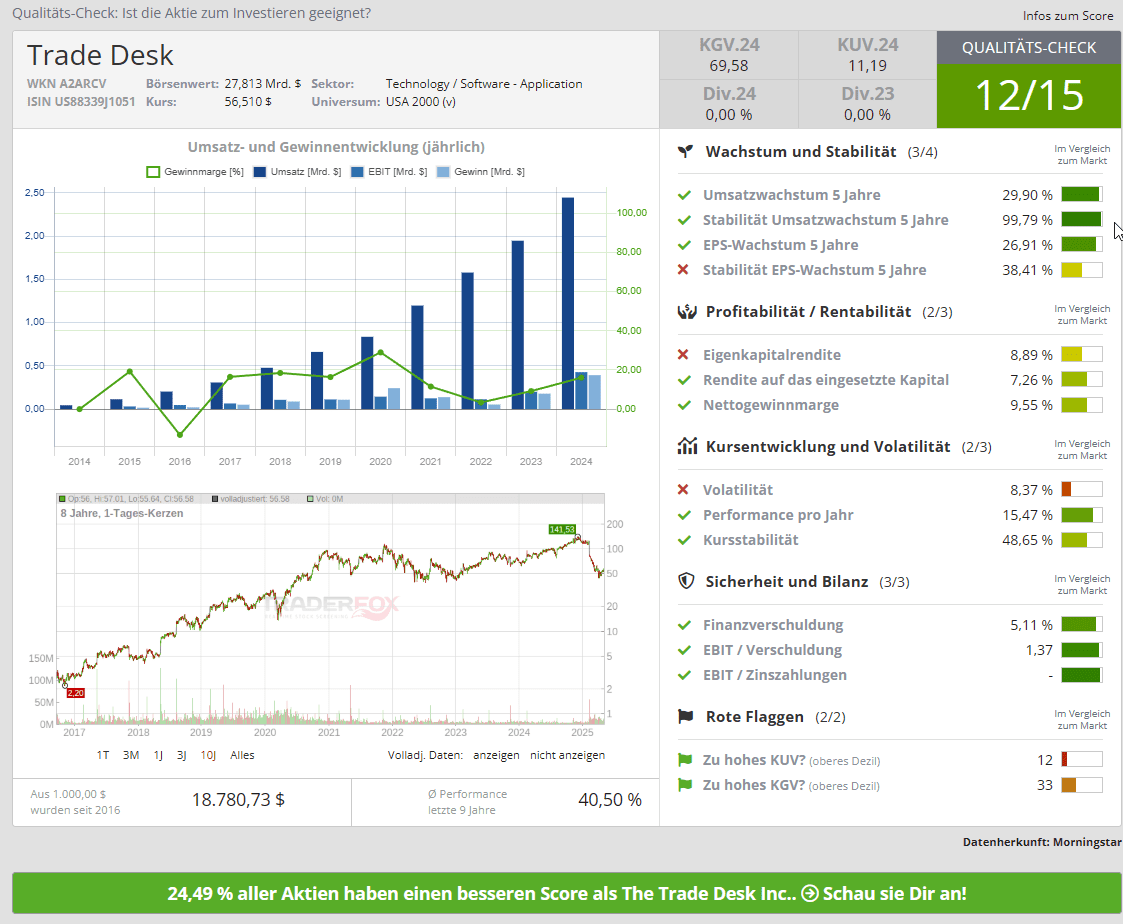1123x924 pixels.
Task: Click the 2024 Umsatz bar in chart
Action: (568, 303)
